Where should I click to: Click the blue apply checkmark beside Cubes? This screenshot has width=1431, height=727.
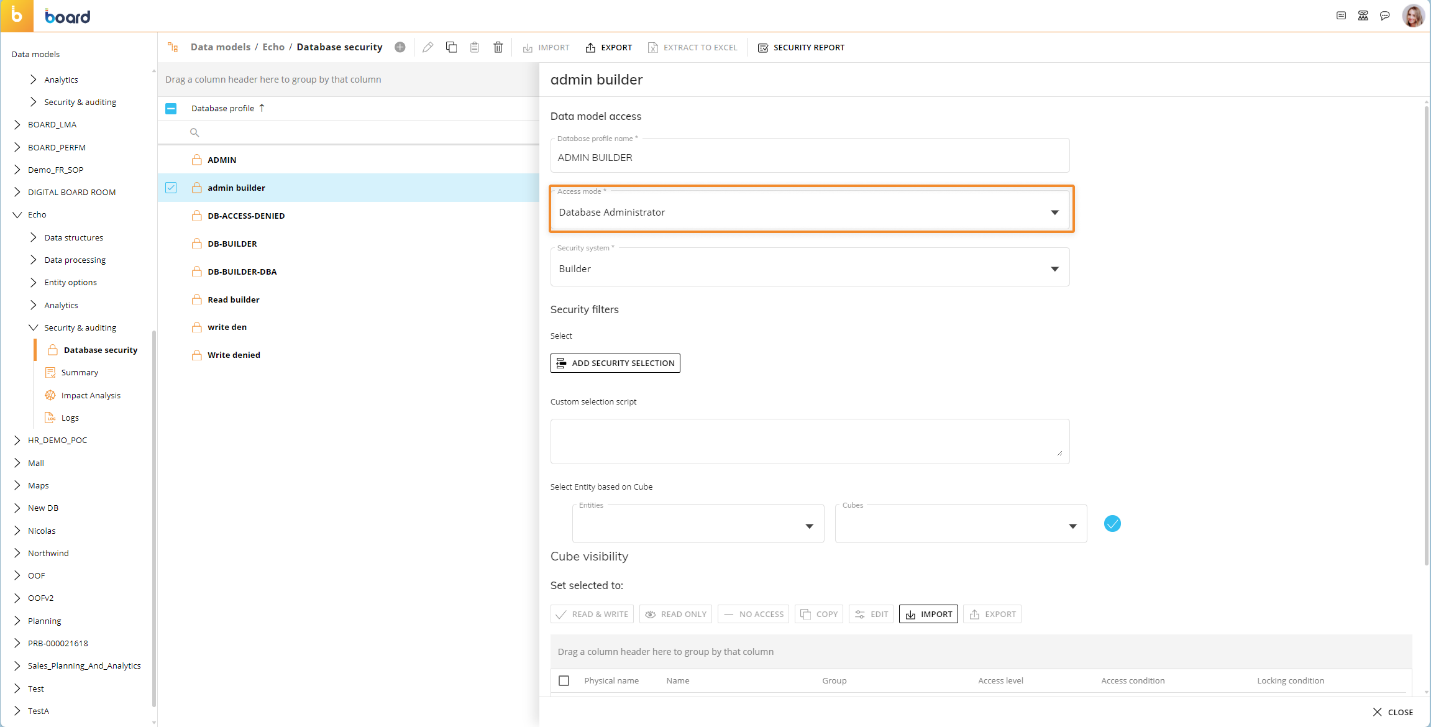point(1112,523)
